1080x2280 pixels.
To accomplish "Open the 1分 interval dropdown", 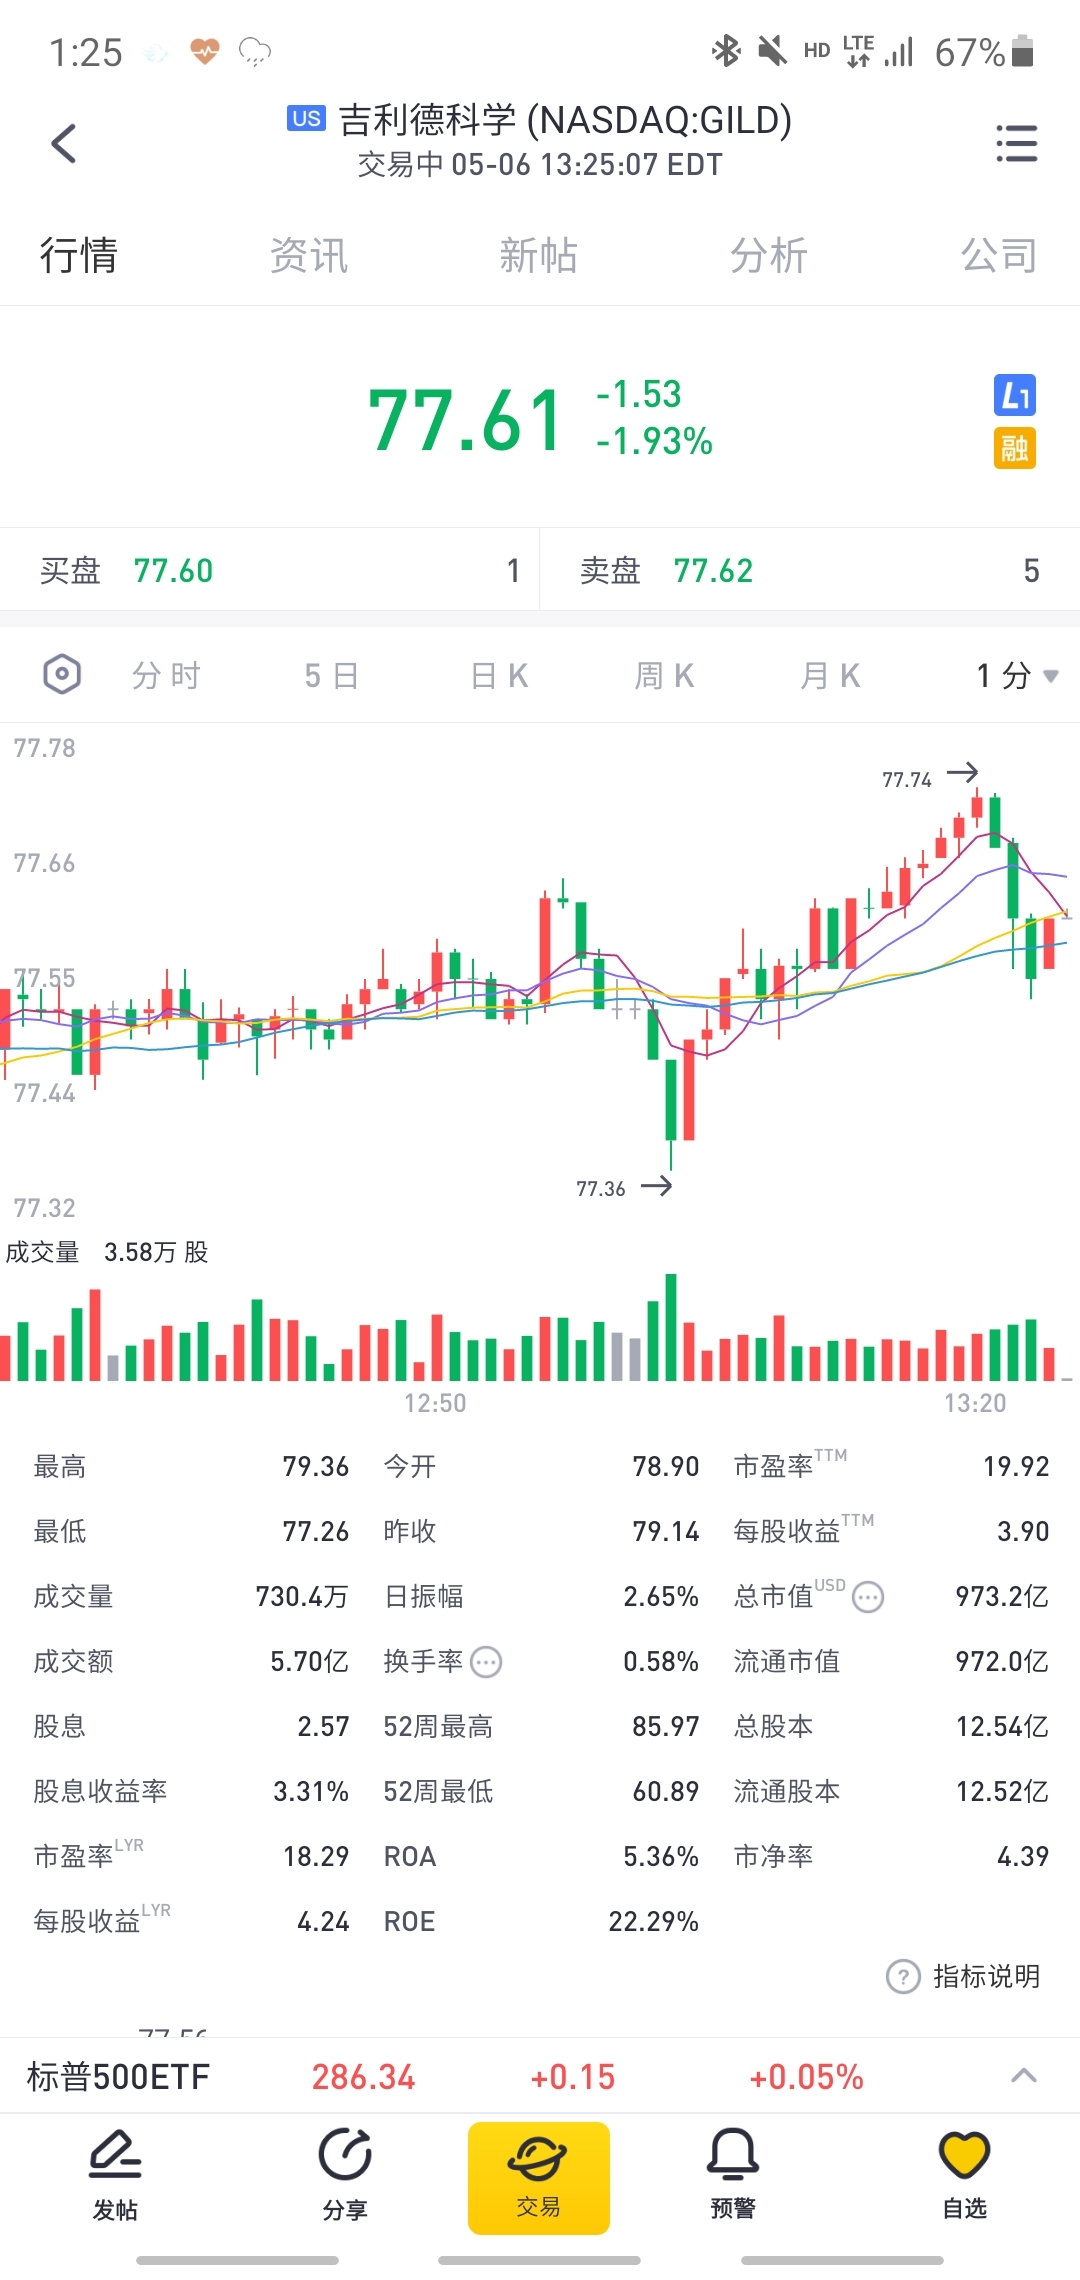I will pos(1016,676).
